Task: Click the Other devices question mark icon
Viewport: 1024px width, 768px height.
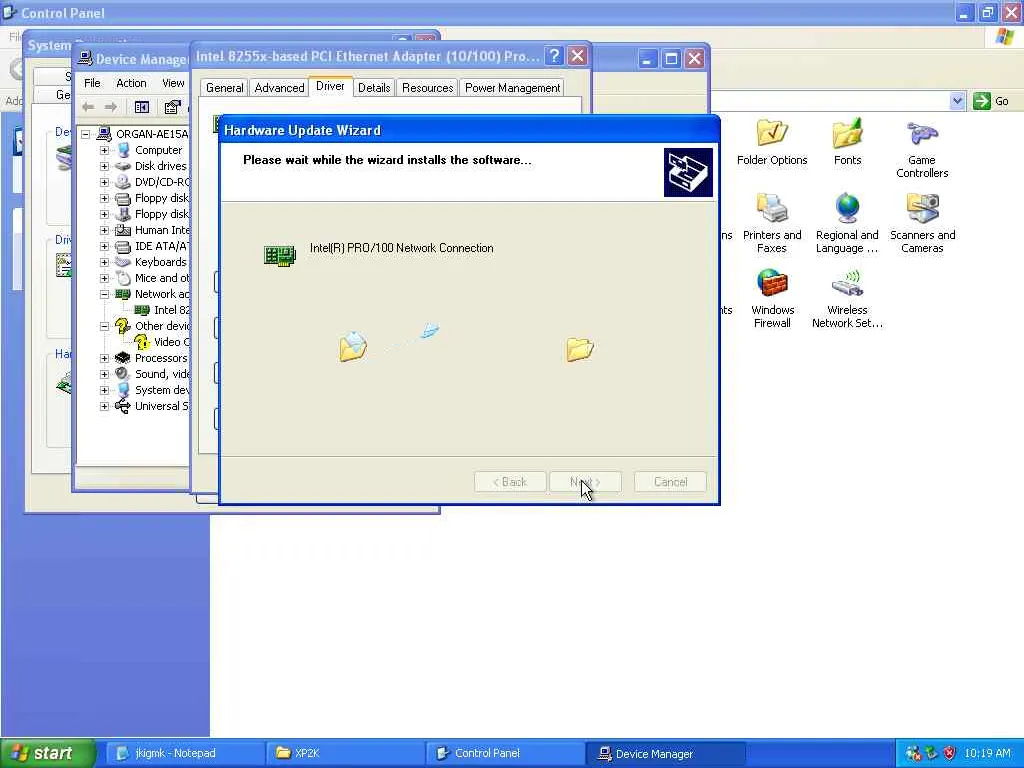Action: point(123,326)
